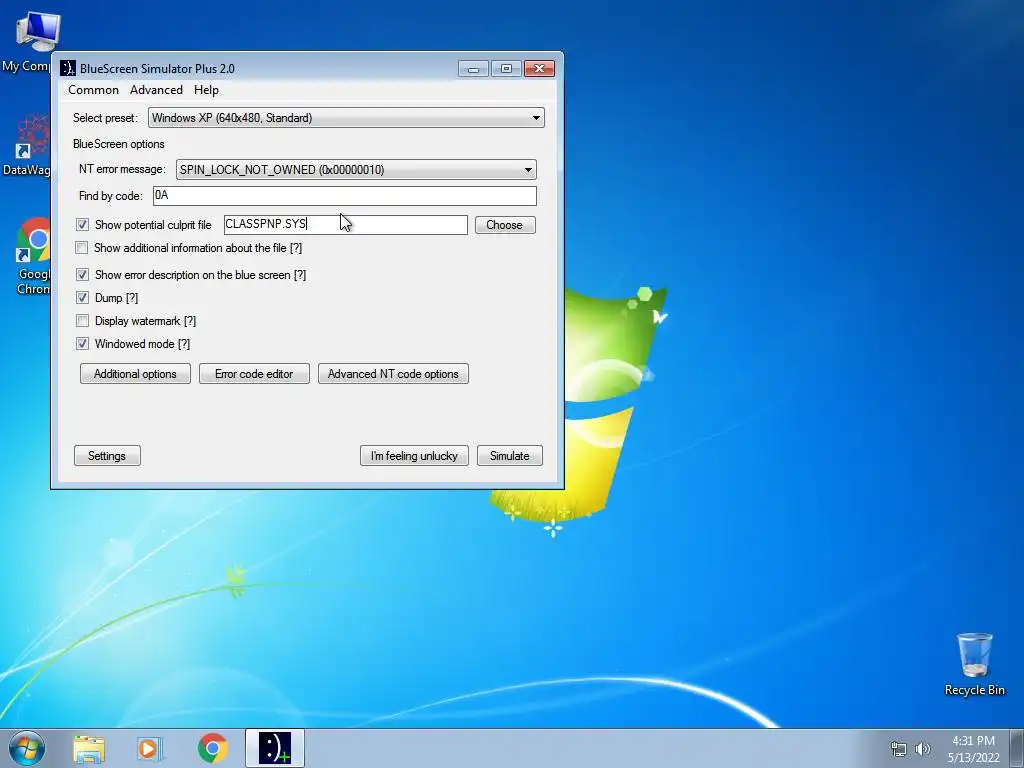Viewport: 1024px width, 768px height.
Task: Click the Choose button
Action: (505, 225)
